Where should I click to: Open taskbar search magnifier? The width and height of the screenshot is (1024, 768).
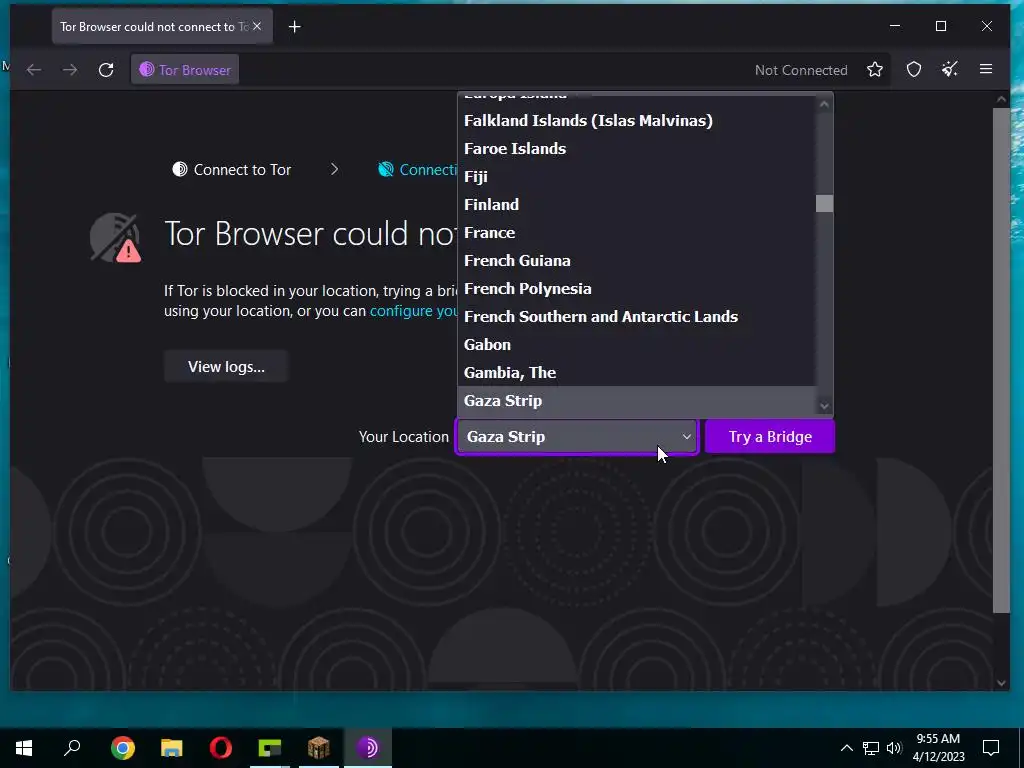[x=72, y=748]
